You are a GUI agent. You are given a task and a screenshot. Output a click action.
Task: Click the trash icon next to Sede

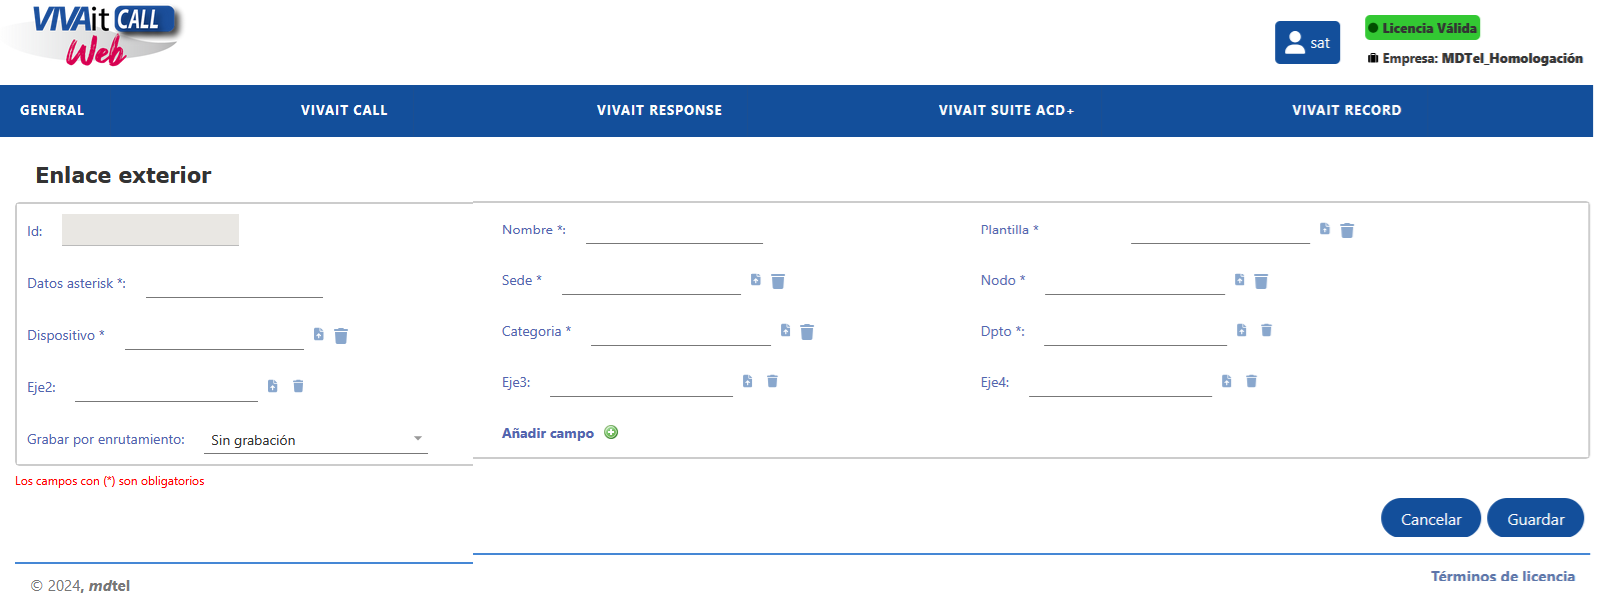tap(778, 281)
